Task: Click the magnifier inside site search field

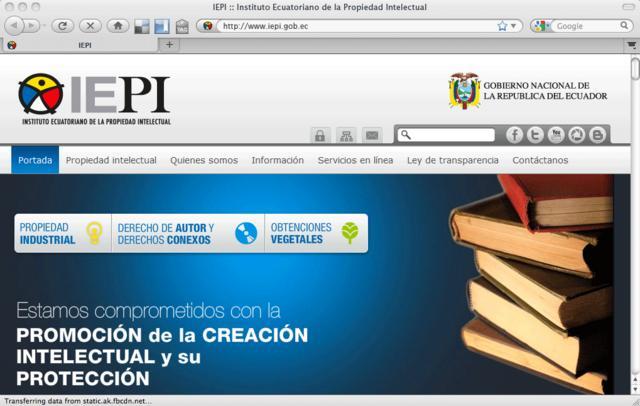Action: [405, 135]
